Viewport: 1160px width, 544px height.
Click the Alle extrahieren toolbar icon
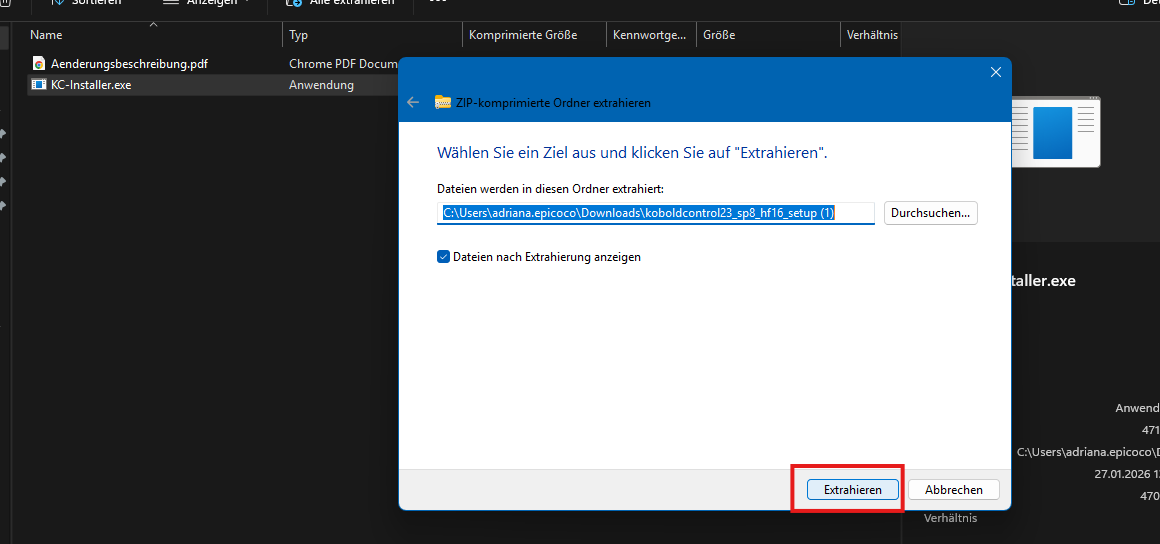click(294, 3)
